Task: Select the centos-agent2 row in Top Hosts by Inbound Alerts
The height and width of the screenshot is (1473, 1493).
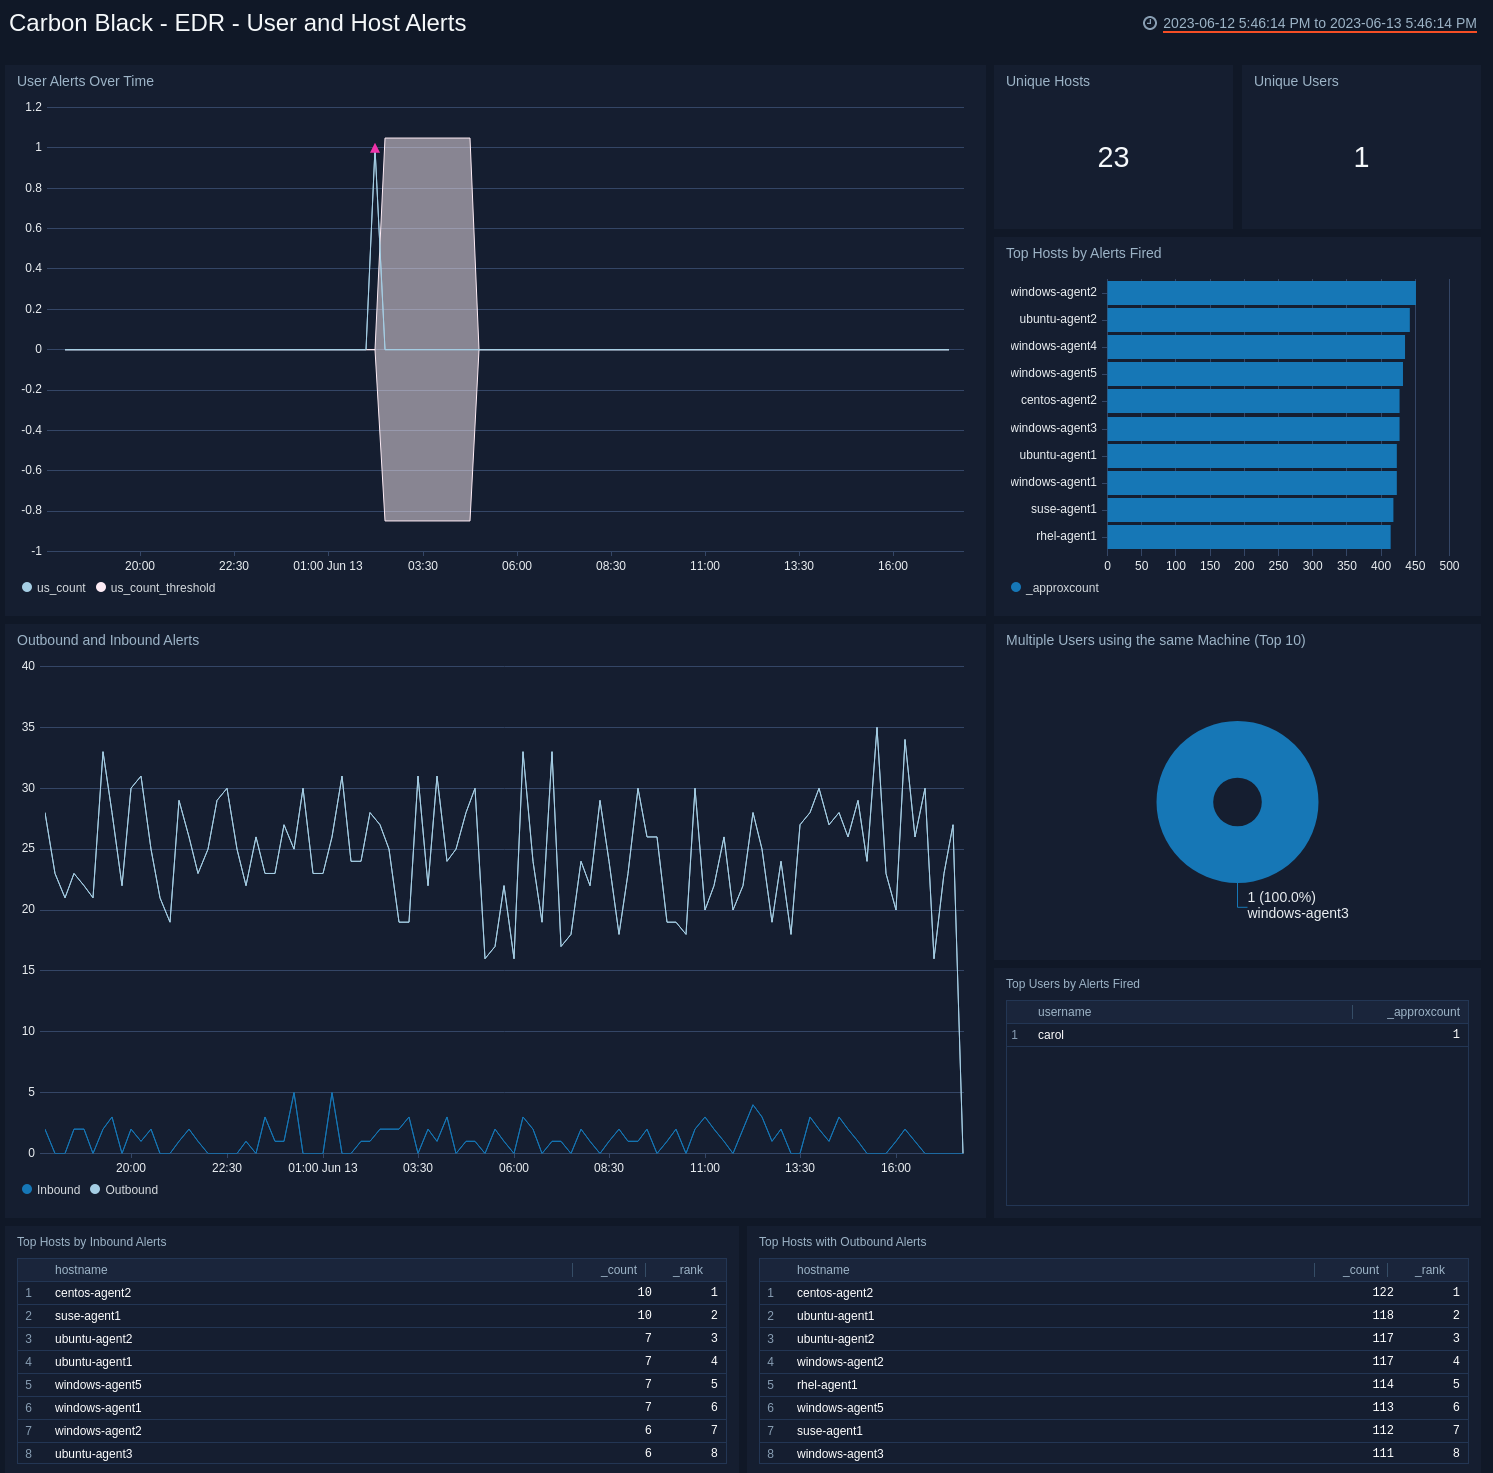Action: 93,1292
